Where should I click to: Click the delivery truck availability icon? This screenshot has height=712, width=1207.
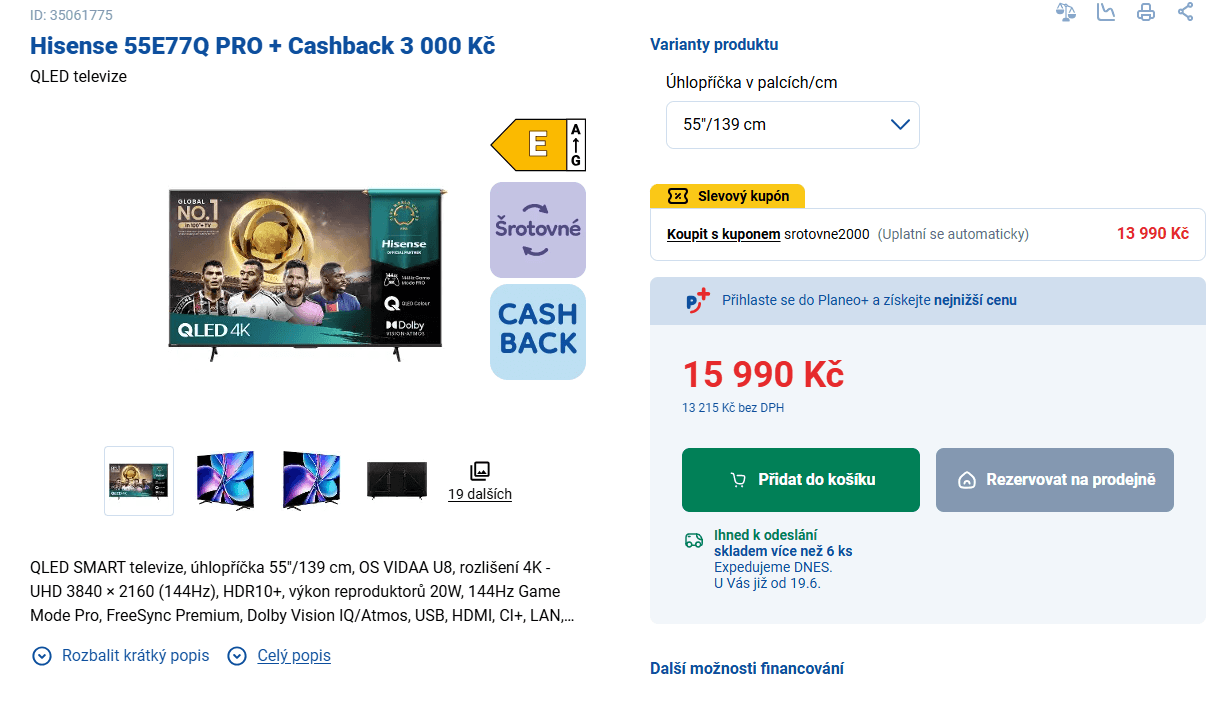[x=693, y=541]
